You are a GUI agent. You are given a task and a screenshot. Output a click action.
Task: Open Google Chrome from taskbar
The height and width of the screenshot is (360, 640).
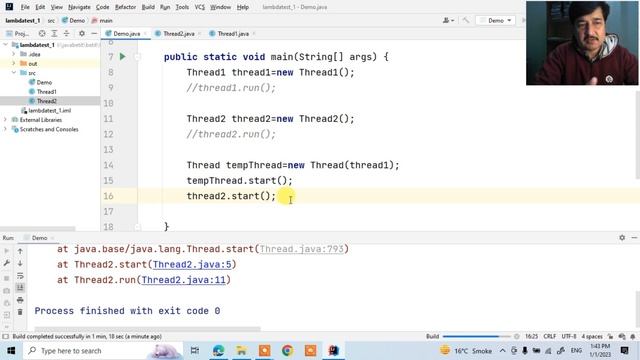pos(287,351)
